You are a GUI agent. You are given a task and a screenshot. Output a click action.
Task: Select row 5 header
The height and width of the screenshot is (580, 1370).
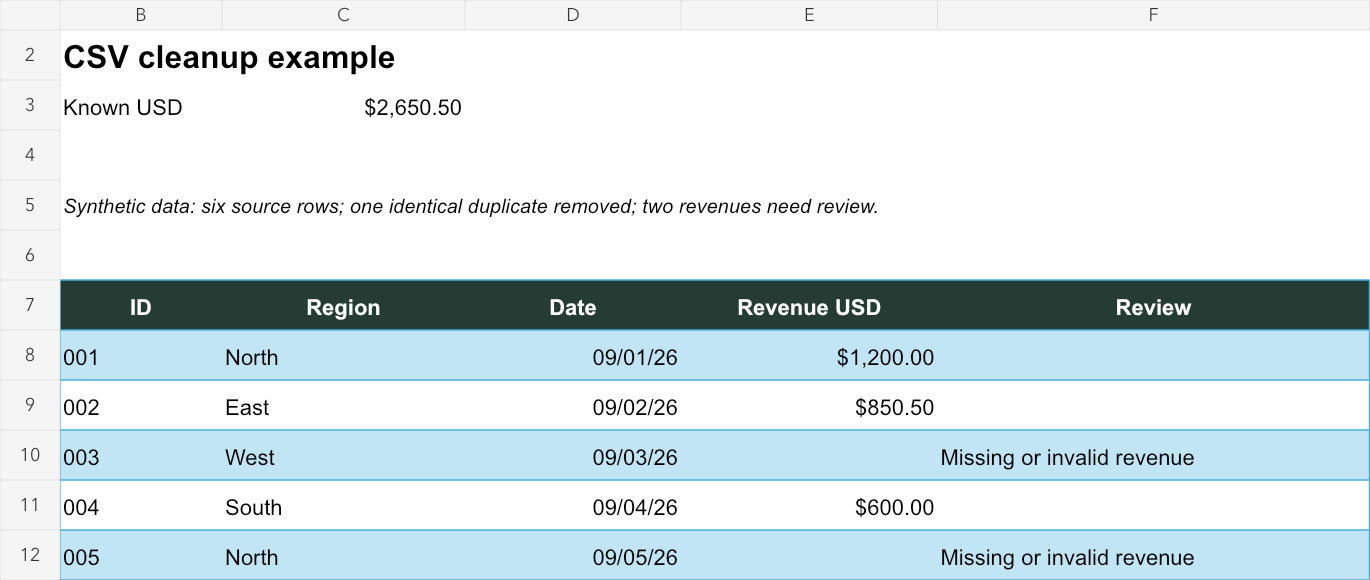(x=30, y=205)
